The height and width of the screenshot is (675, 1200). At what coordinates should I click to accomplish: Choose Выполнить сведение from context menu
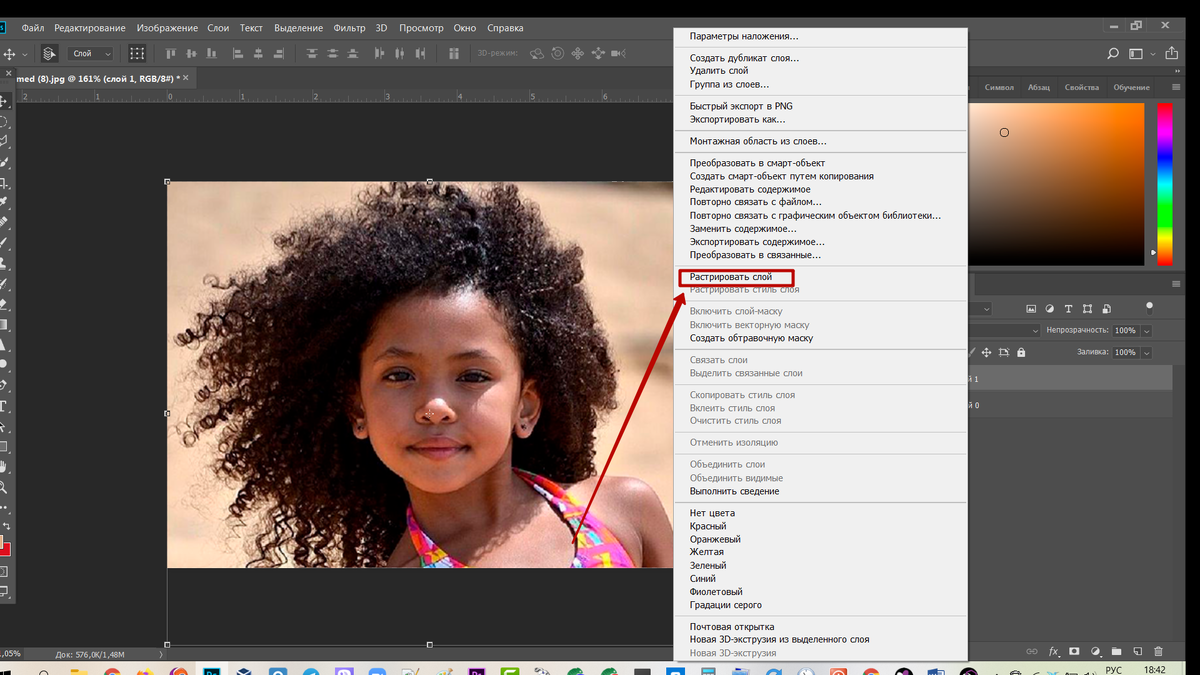[x=734, y=491]
